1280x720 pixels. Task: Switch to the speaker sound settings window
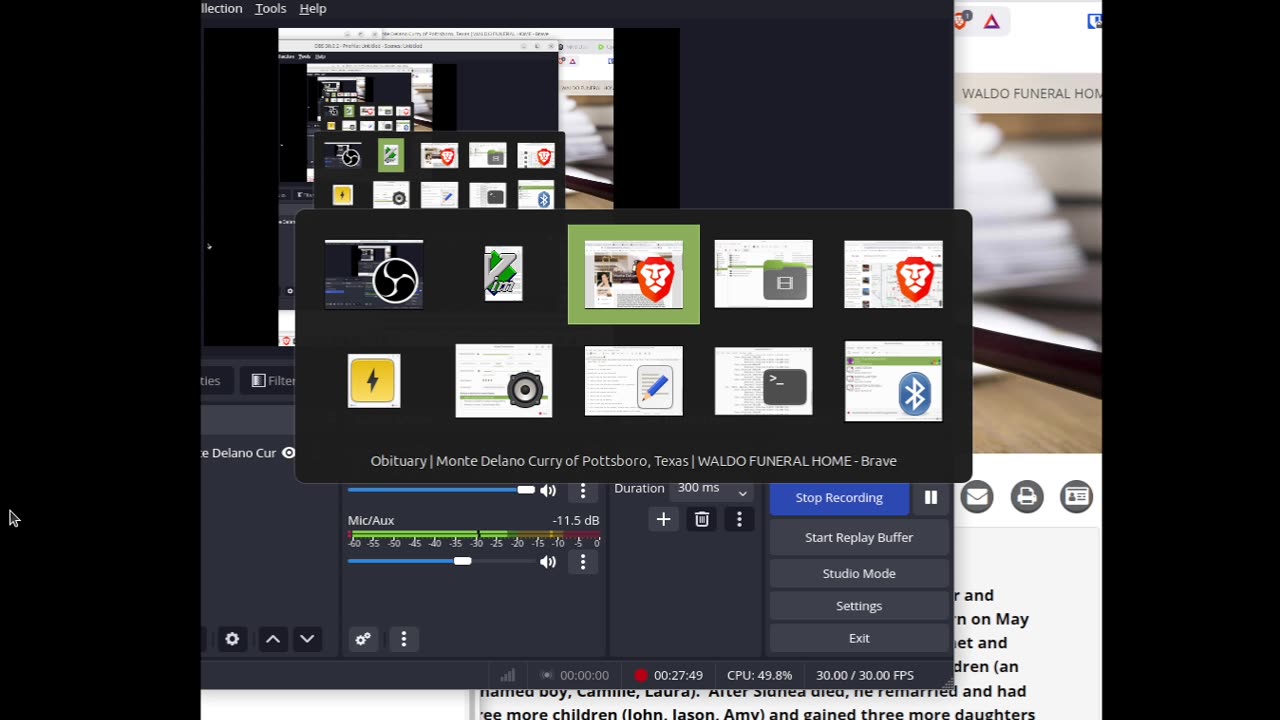pyautogui.click(x=504, y=381)
